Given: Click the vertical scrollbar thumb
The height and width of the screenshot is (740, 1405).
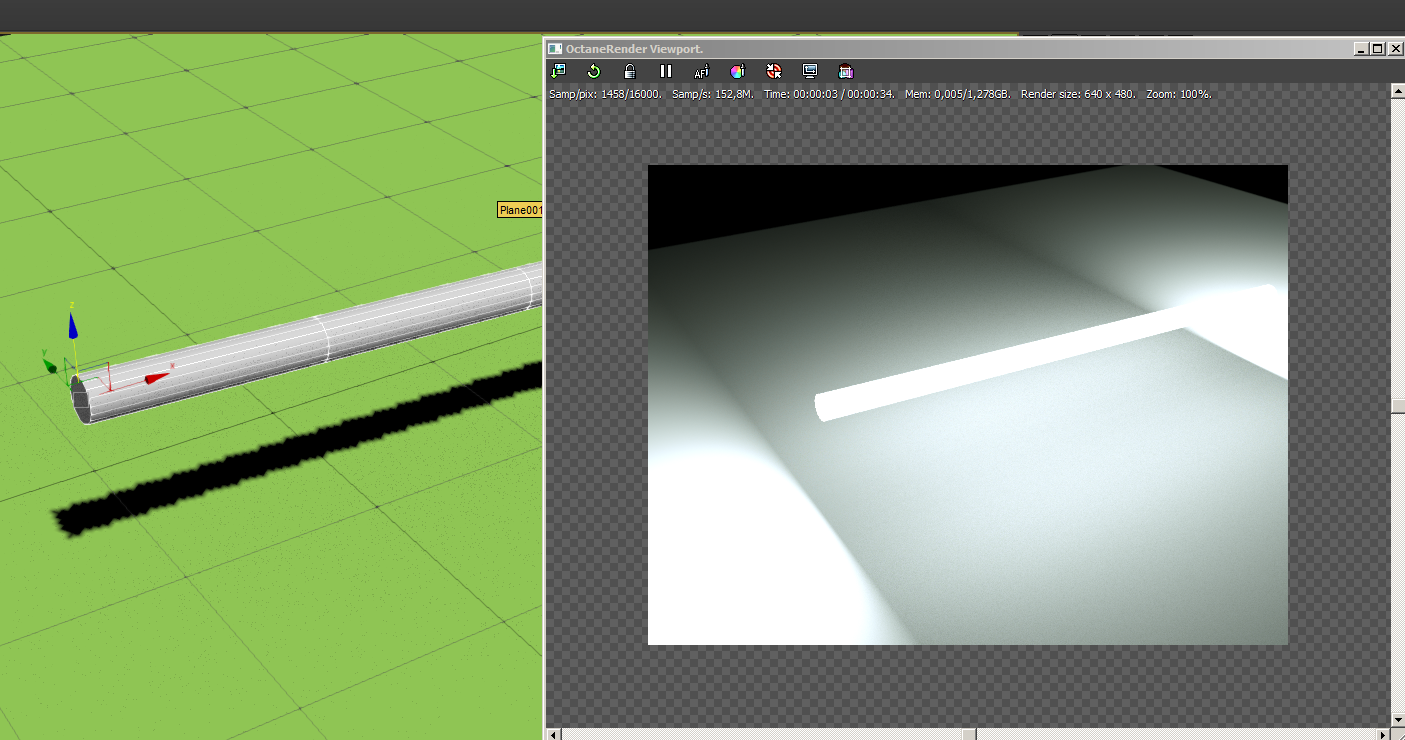Looking at the screenshot, I should pos(1398,407).
